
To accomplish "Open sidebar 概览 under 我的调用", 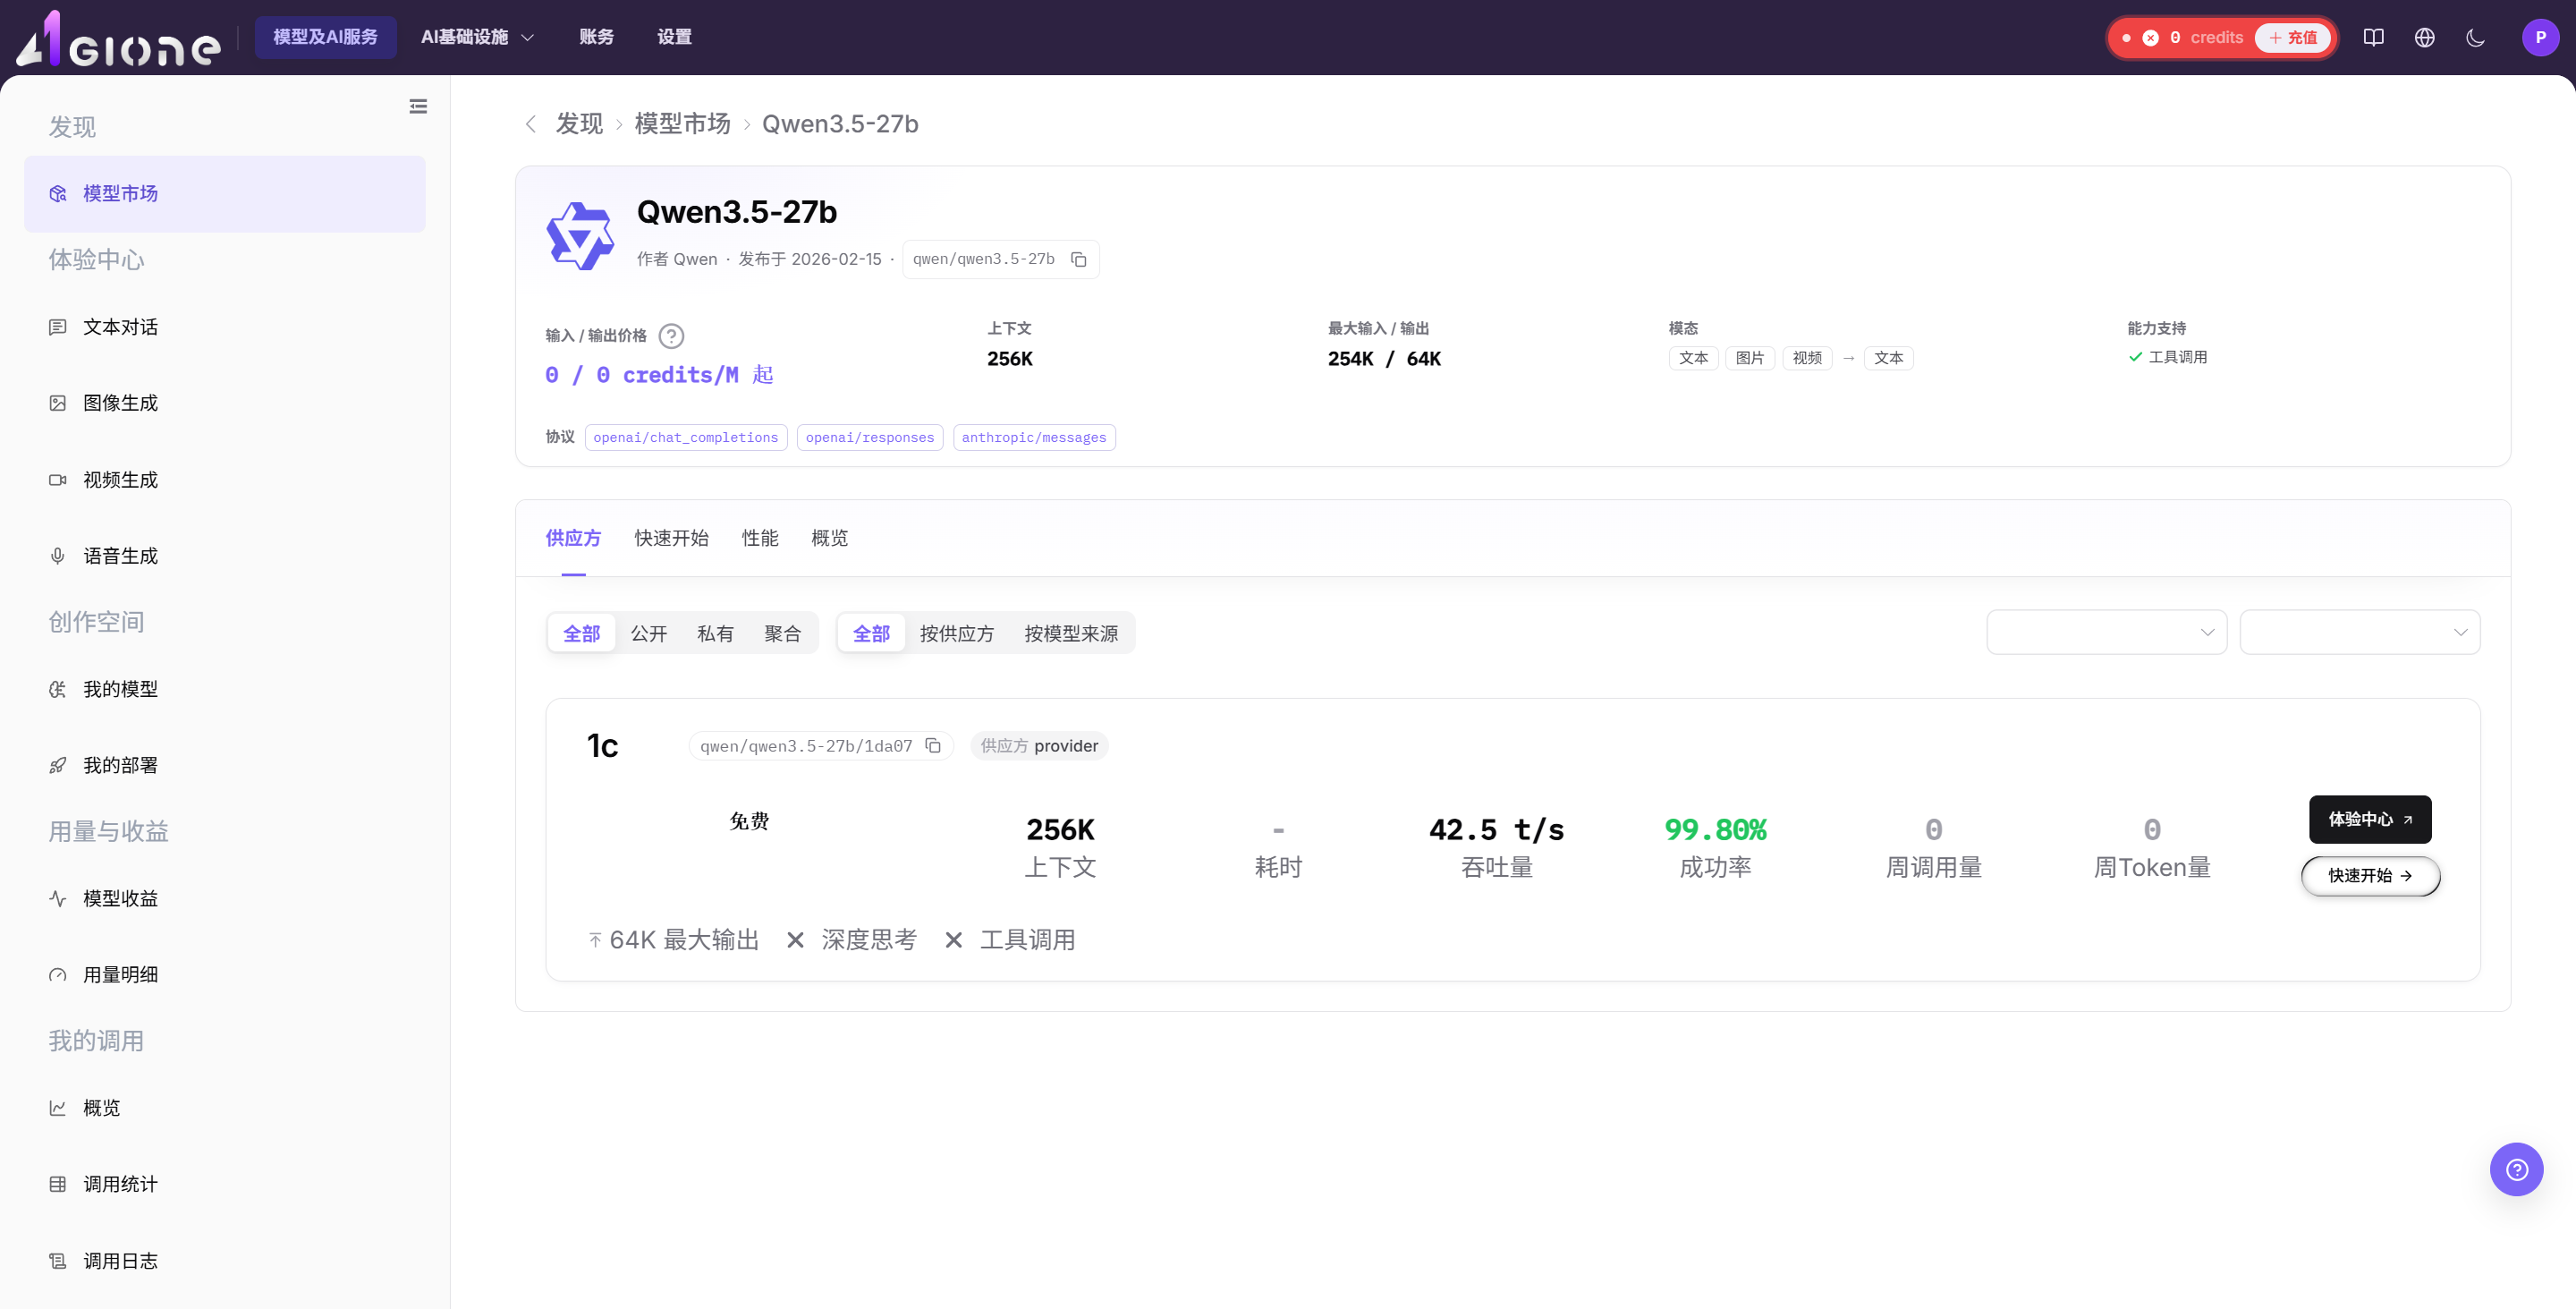I will pyautogui.click(x=224, y=1108).
